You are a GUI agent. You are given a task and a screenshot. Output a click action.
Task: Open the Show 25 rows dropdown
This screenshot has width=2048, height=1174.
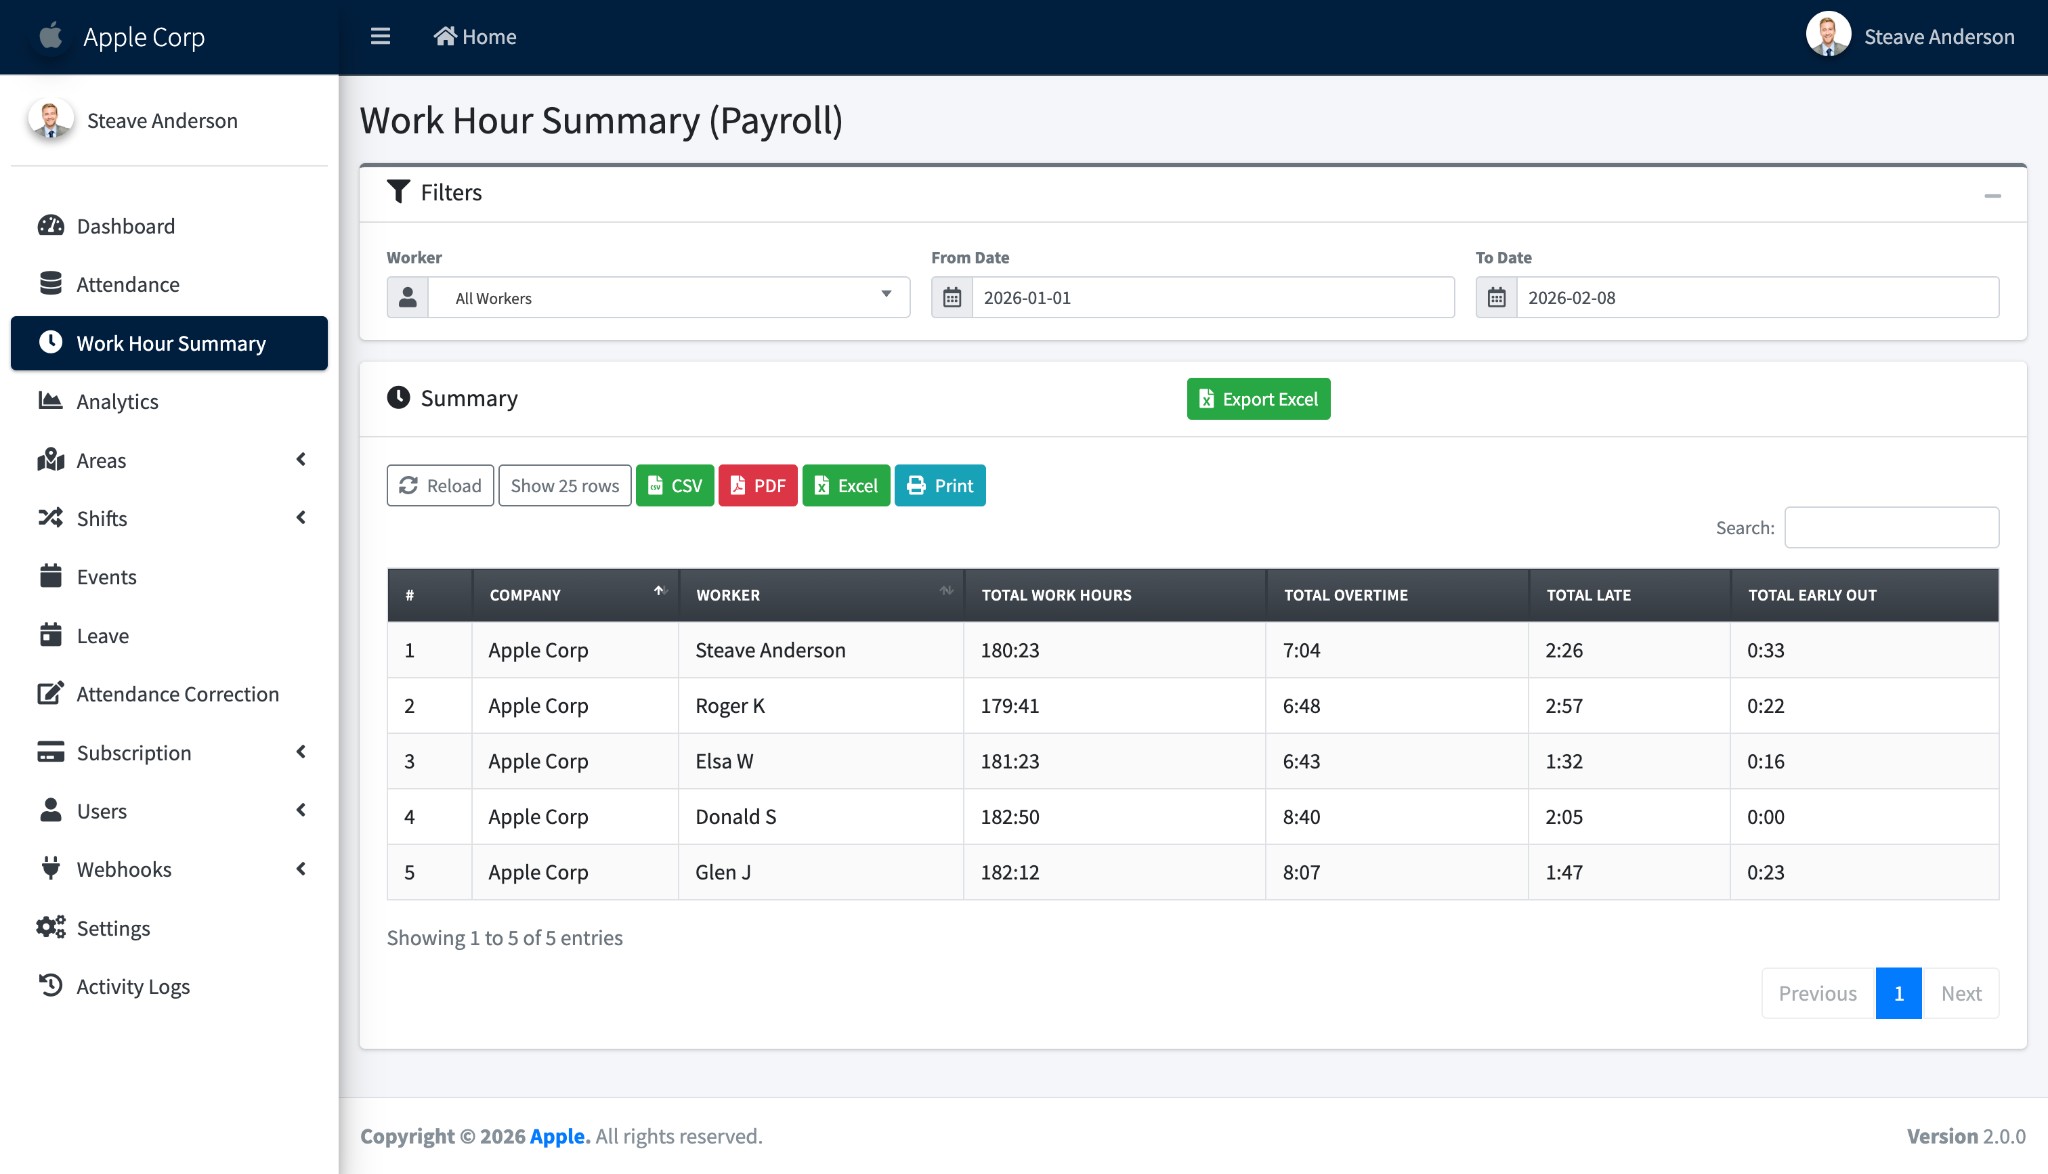[x=565, y=486]
